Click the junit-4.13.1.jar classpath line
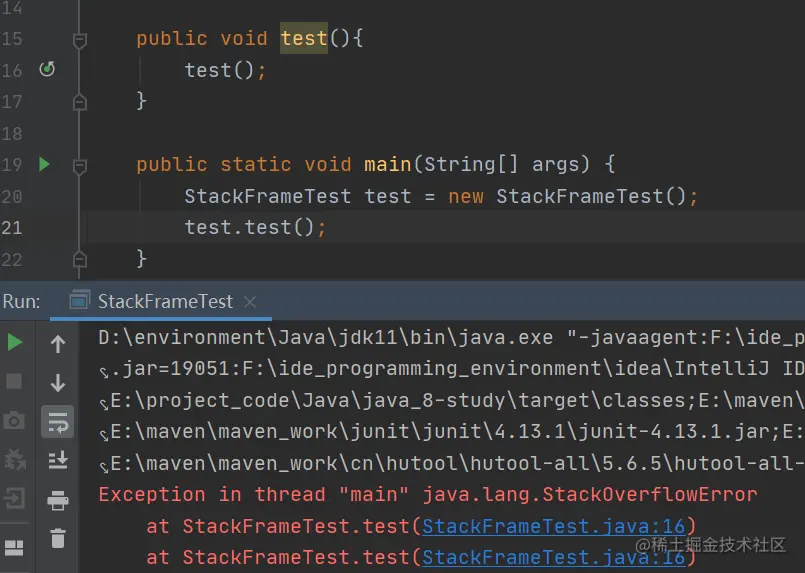 (452, 432)
